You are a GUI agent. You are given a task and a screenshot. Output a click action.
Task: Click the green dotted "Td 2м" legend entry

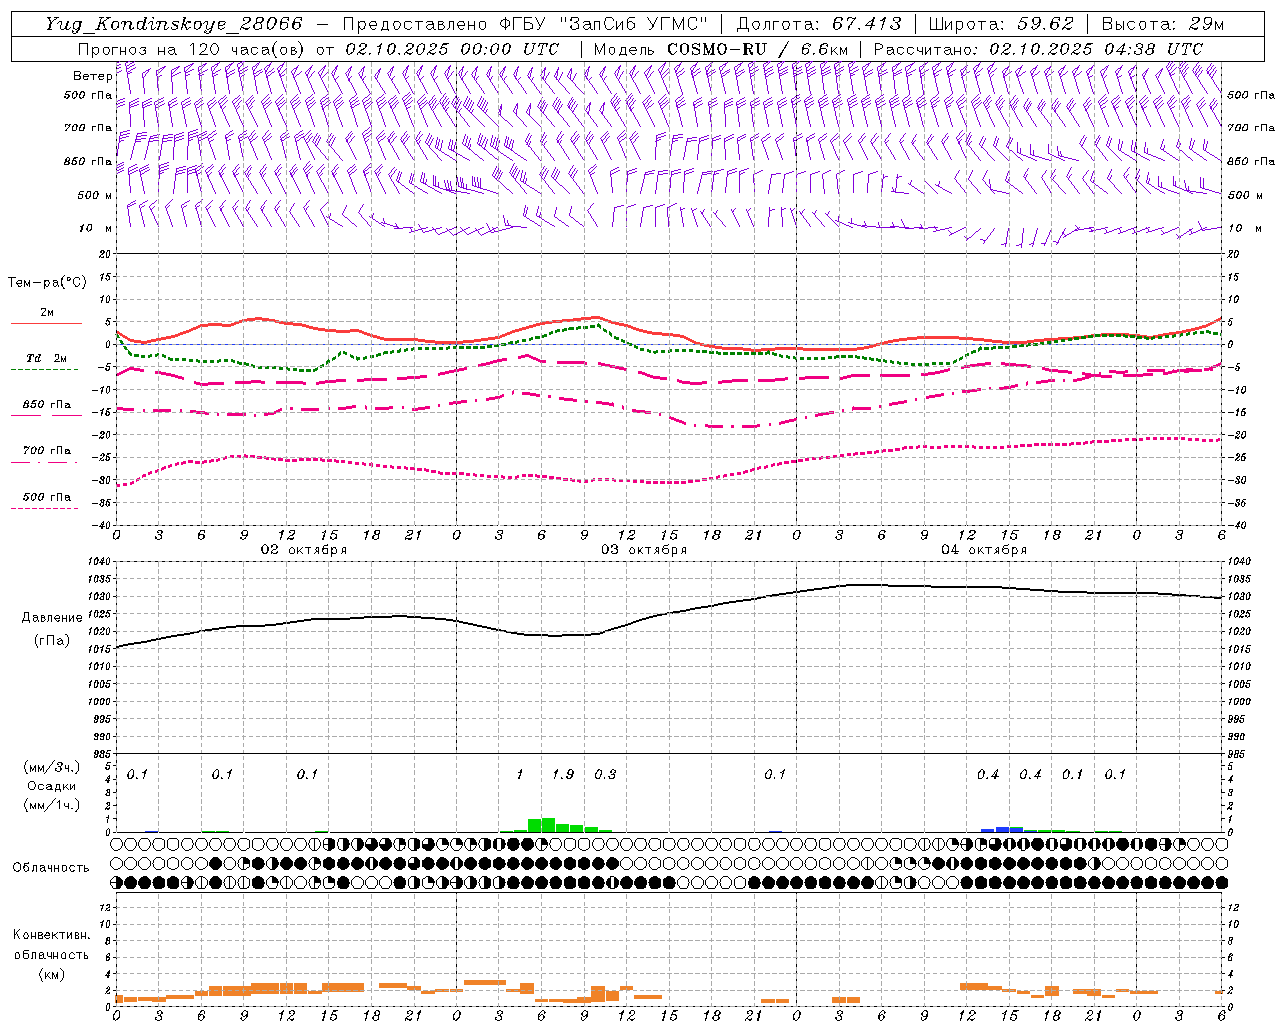point(46,363)
